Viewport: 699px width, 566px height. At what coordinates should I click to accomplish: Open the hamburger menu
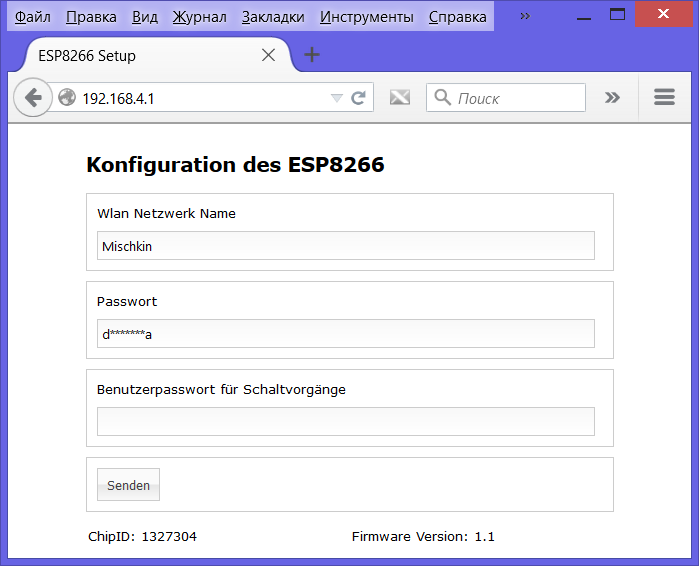click(664, 98)
